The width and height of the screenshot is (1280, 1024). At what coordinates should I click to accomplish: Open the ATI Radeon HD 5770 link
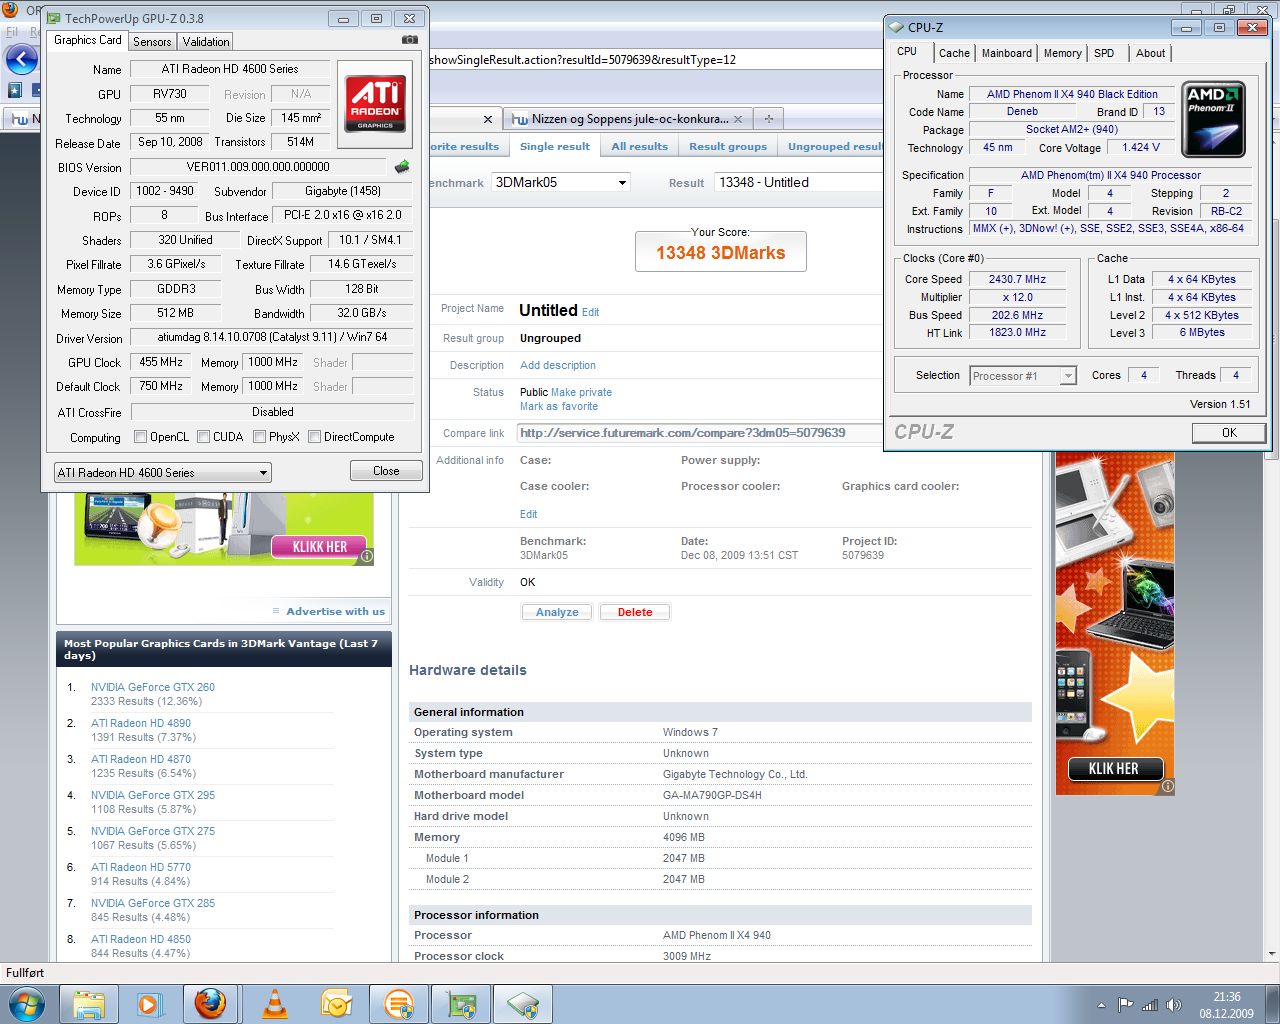pyautogui.click(x=141, y=867)
